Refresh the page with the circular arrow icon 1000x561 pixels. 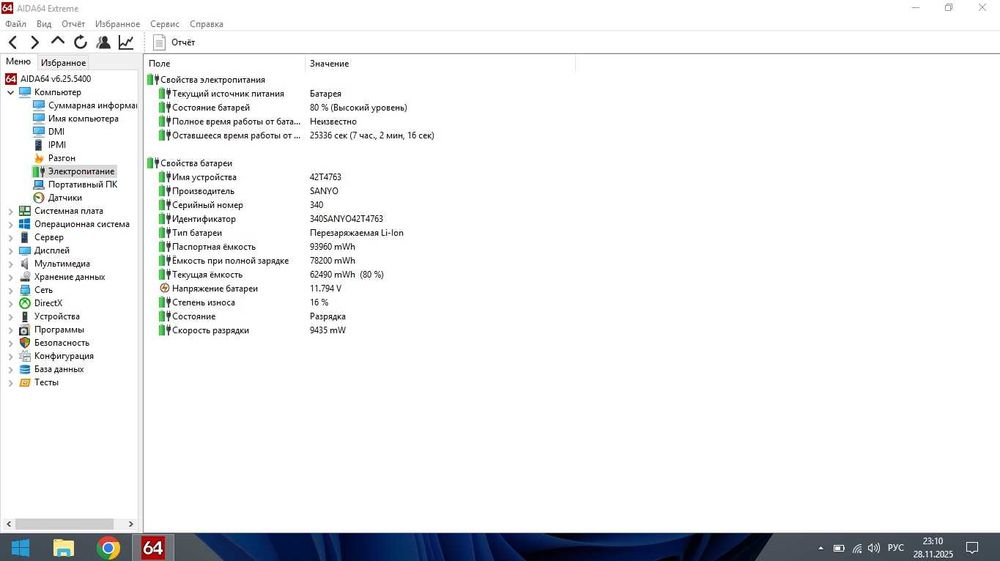(80, 42)
